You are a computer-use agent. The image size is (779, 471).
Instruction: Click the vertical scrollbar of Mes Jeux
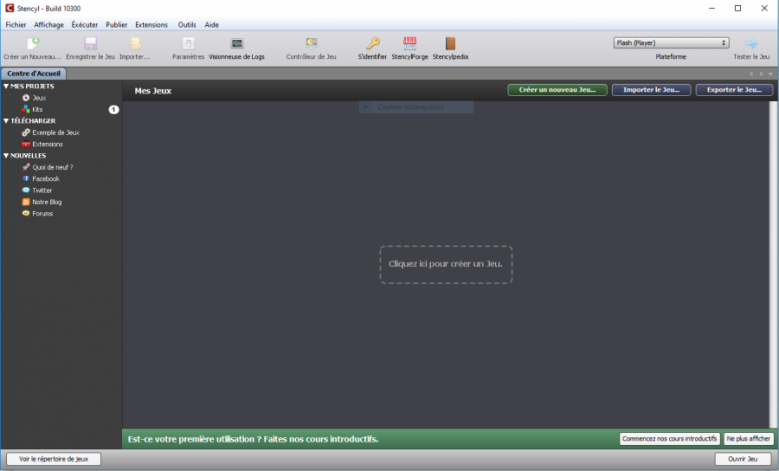(x=773, y=264)
